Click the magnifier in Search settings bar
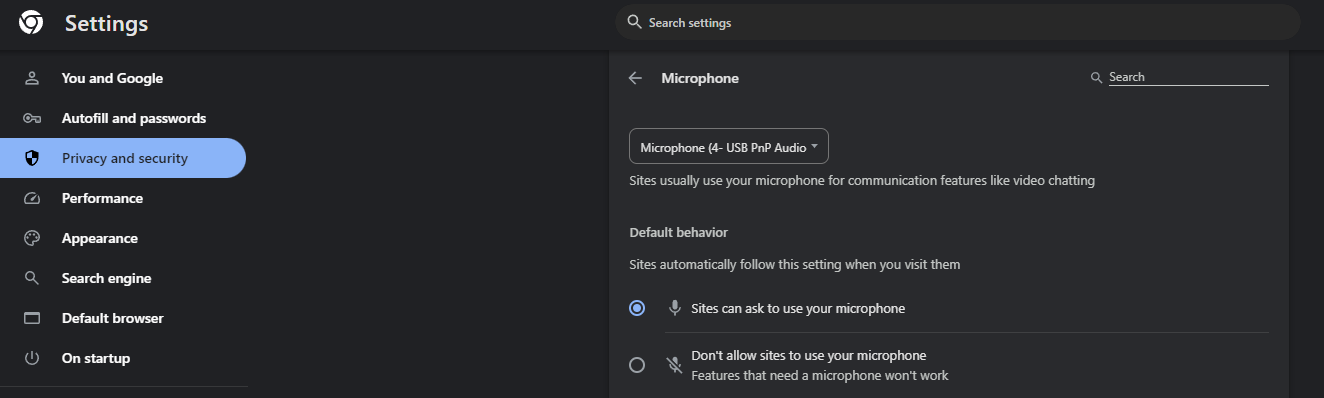Image resolution: width=1324 pixels, height=398 pixels. tap(634, 22)
